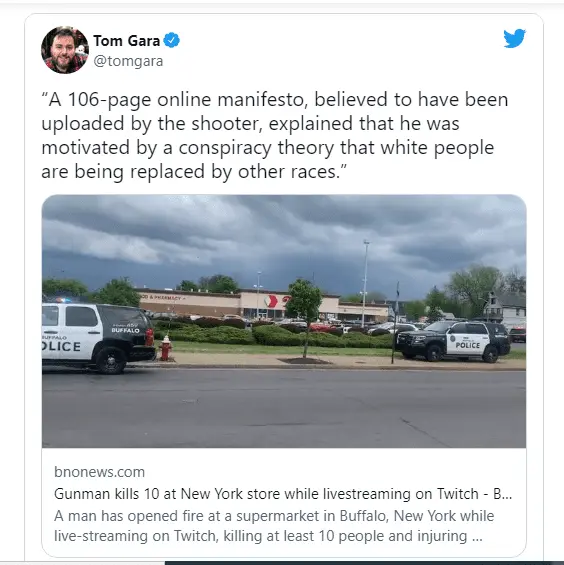Viewport: 564px width, 565px height.
Task: Open the Tom Gara display name
Action: click(126, 40)
